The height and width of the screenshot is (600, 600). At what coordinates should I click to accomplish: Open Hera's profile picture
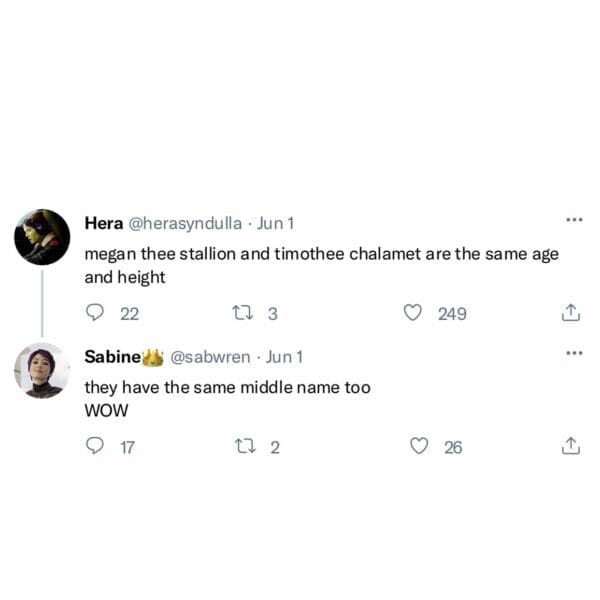42,237
